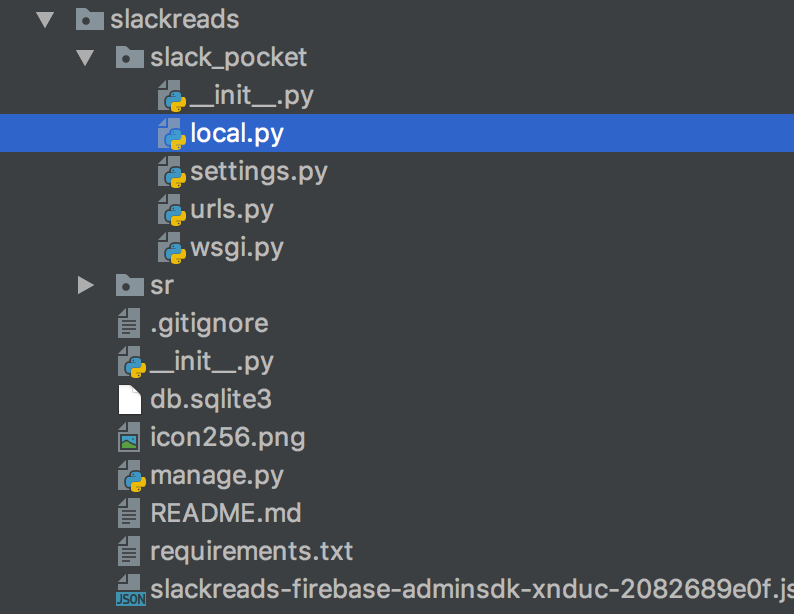Select the slackreads project folder name
Image resolution: width=794 pixels, height=614 pixels.
click(x=175, y=19)
